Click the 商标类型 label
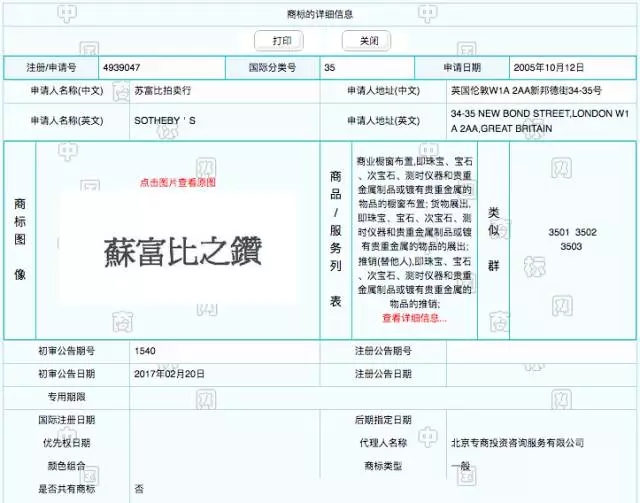Viewport: 640px width, 503px height. (x=383, y=465)
